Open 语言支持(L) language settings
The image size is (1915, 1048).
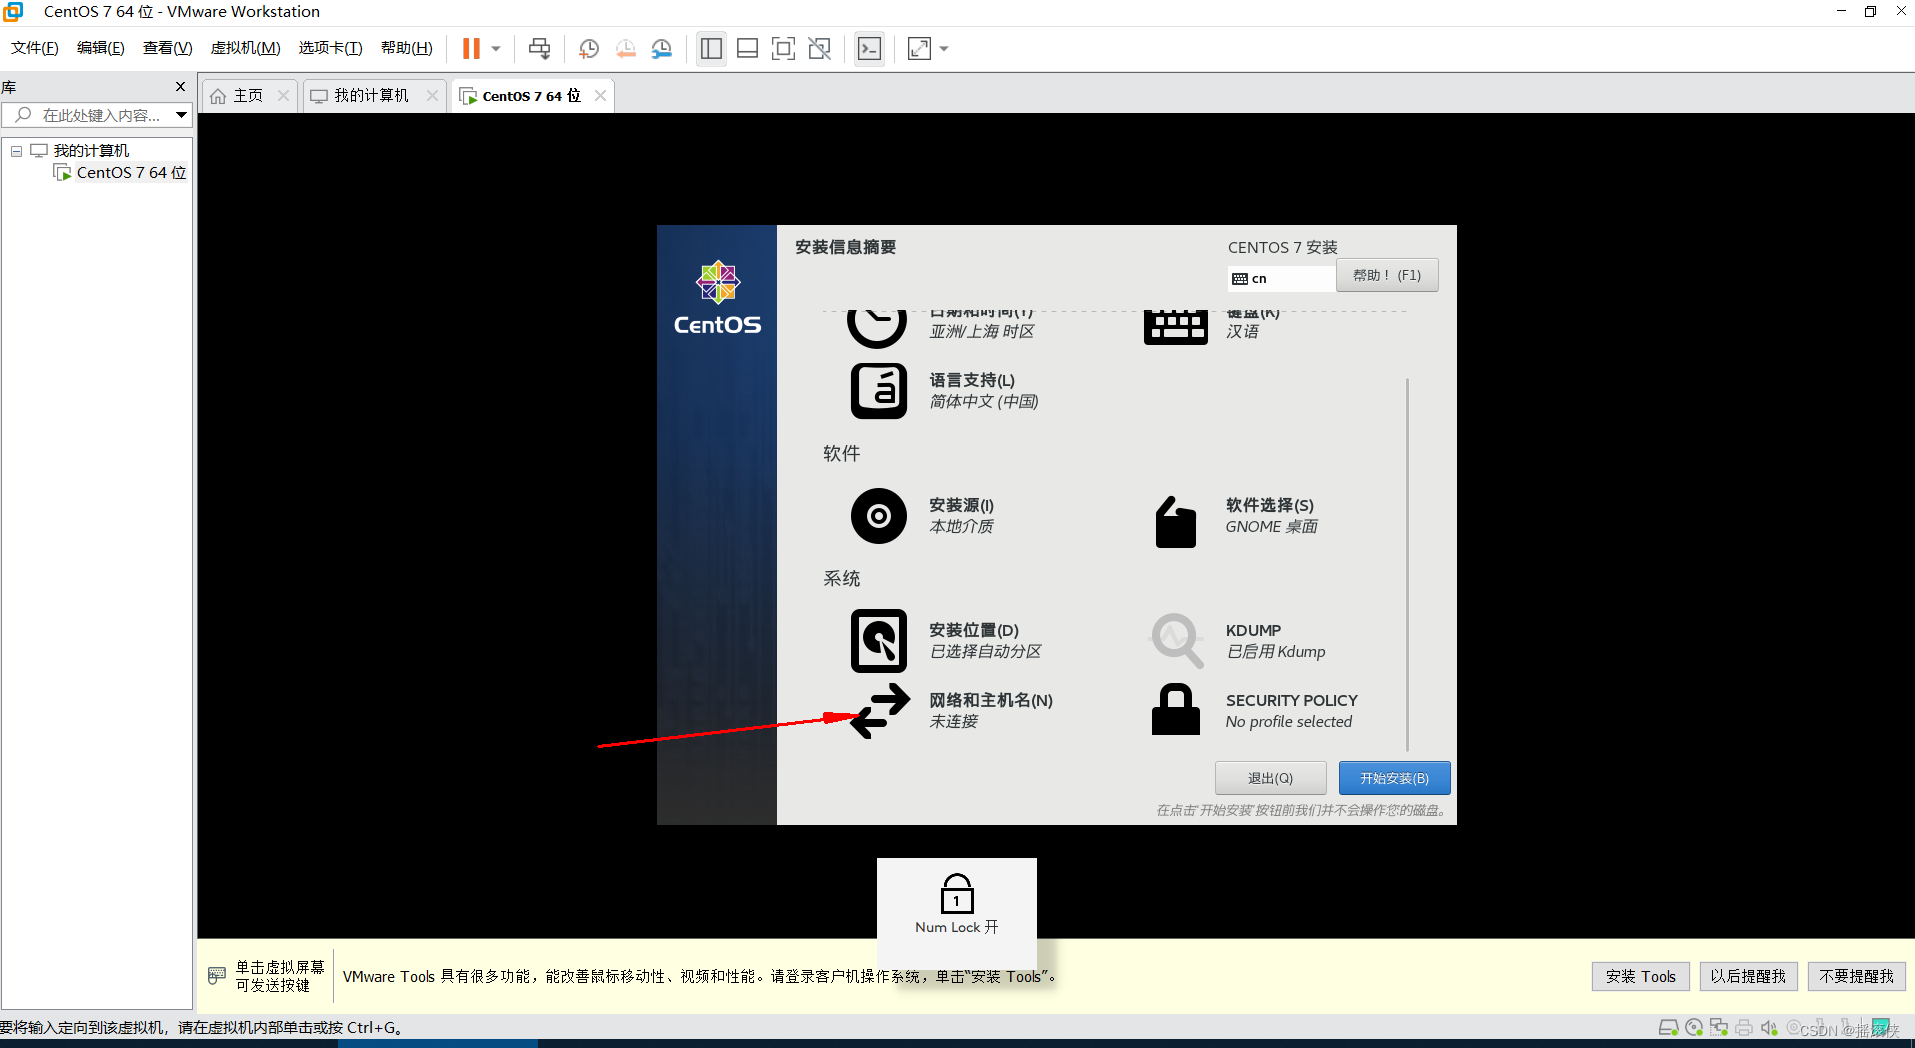pos(943,391)
